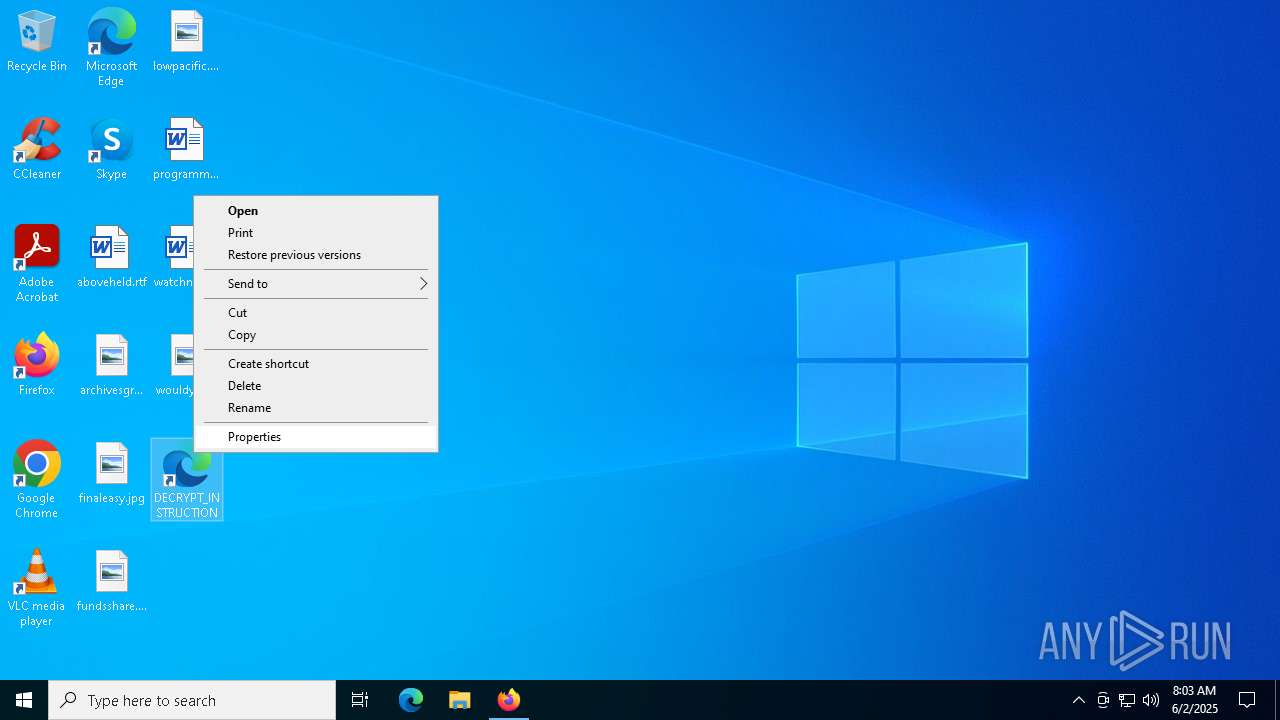Open the Recycle Bin desktop icon
Viewport: 1280px width, 720px height.
tap(37, 41)
